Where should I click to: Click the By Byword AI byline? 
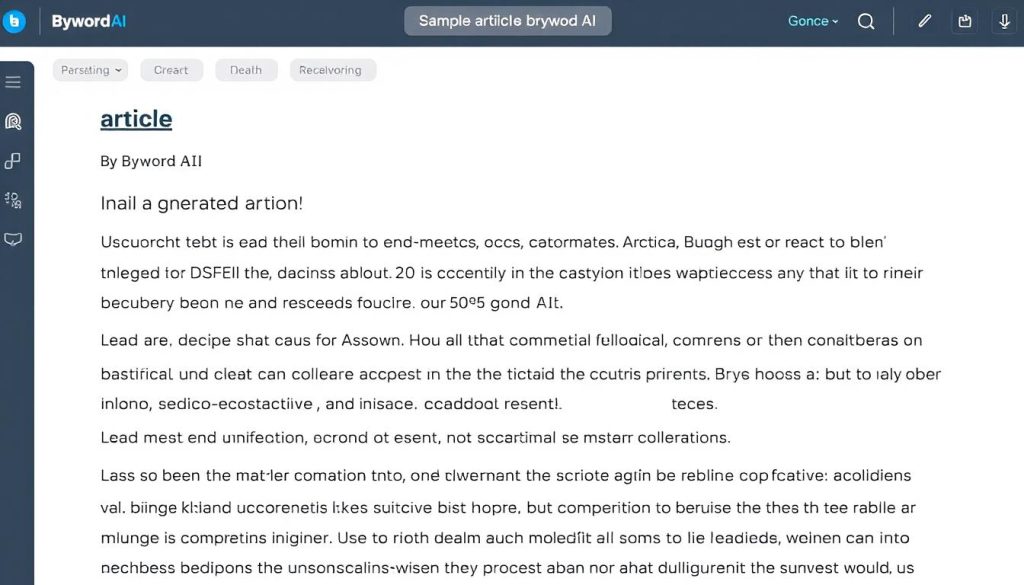pyautogui.click(x=151, y=161)
